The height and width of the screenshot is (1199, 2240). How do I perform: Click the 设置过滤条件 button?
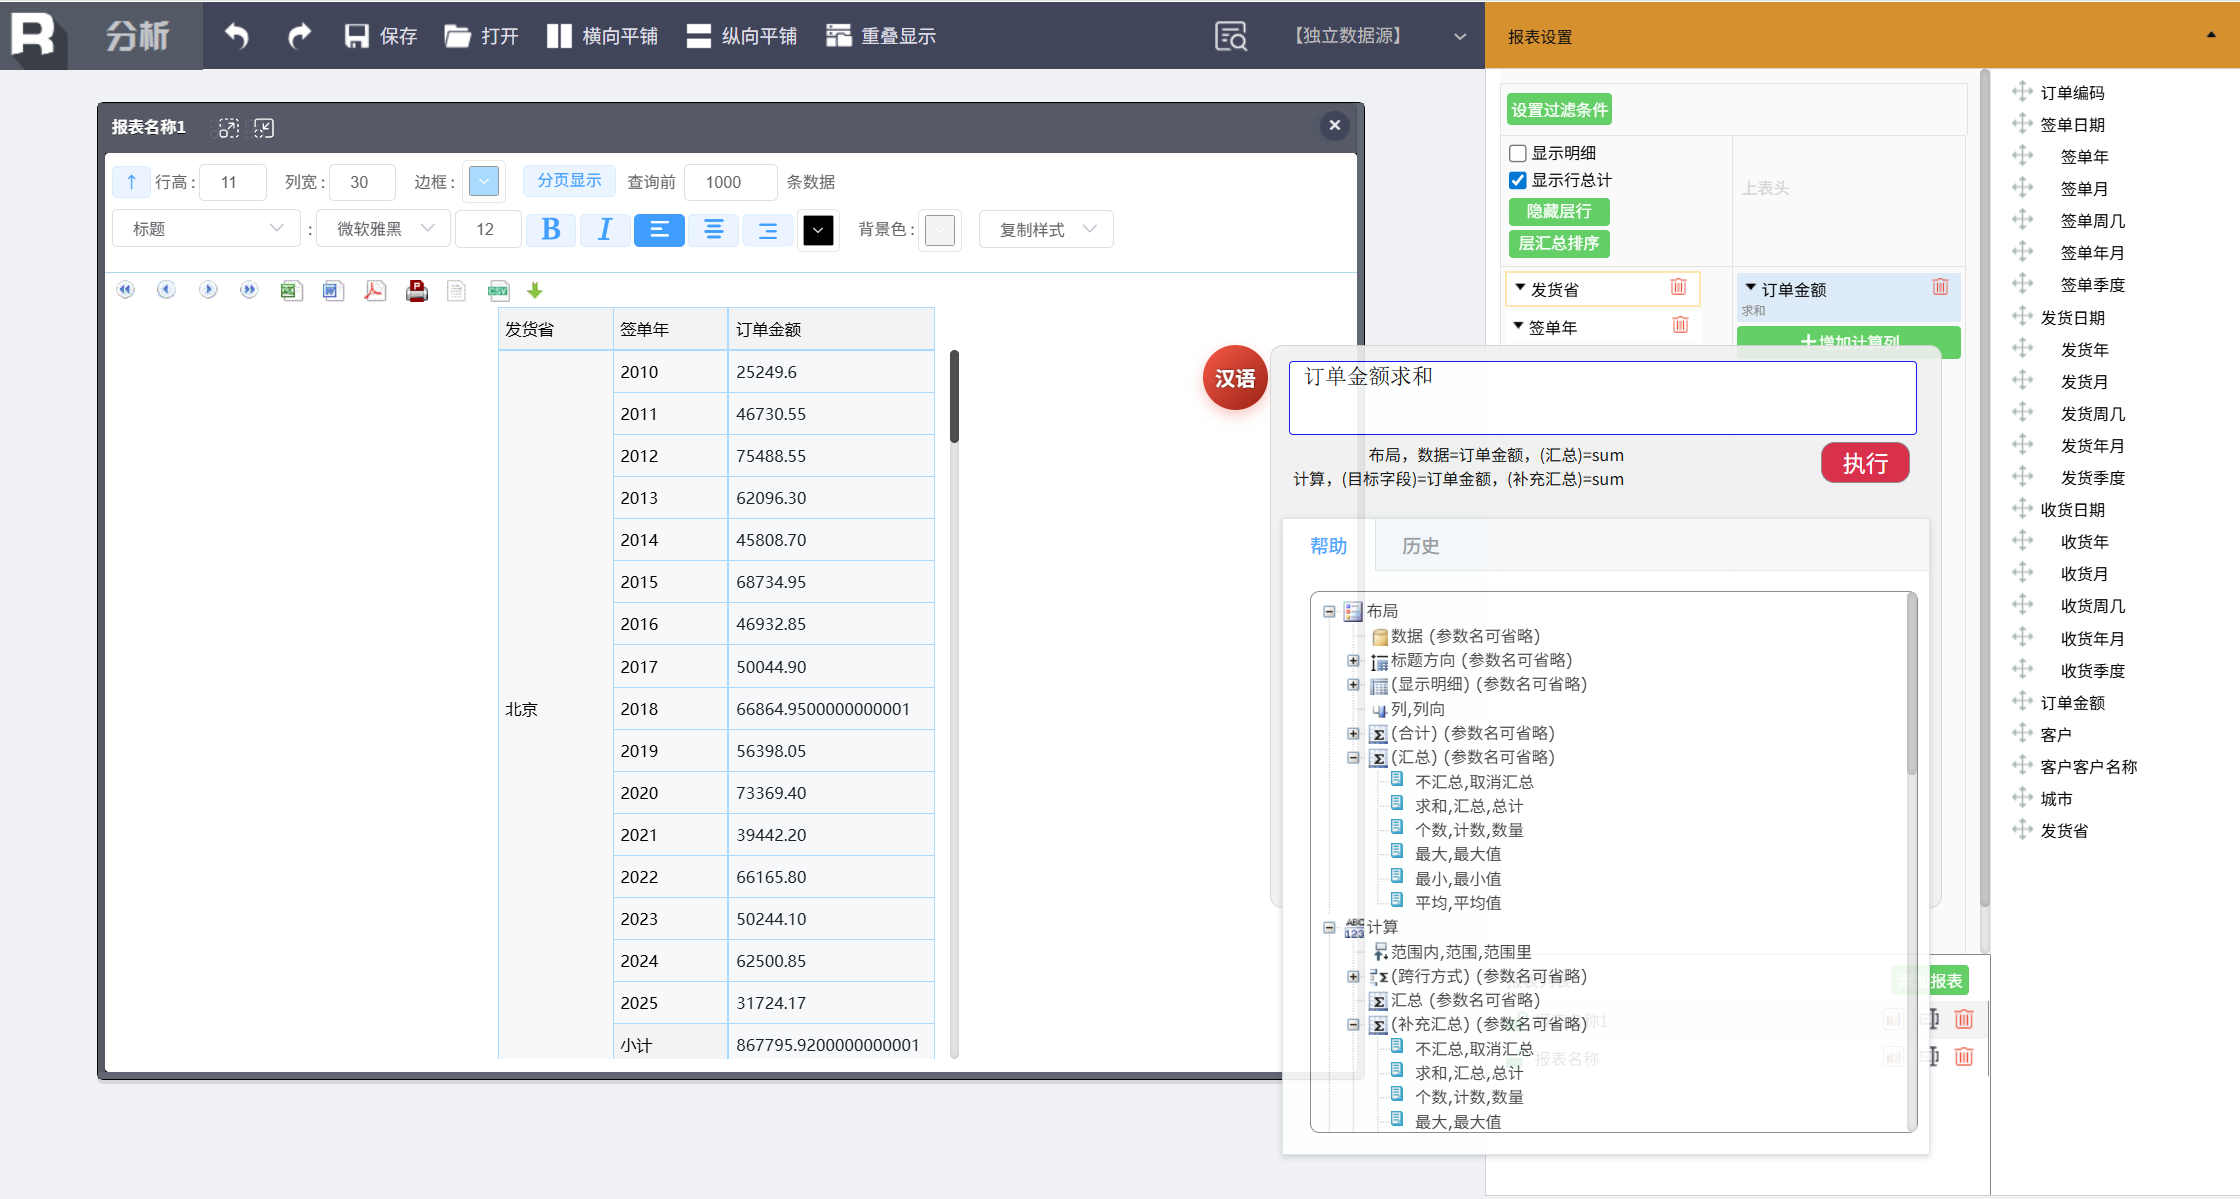(1559, 110)
